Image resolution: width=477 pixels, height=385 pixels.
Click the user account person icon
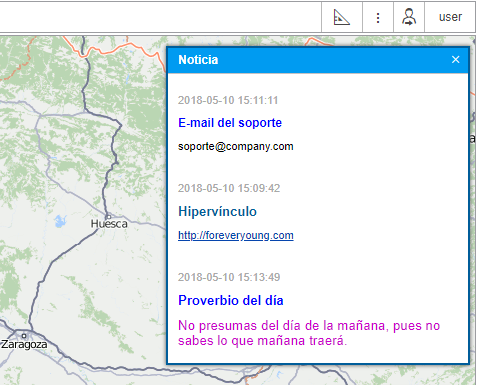click(409, 17)
